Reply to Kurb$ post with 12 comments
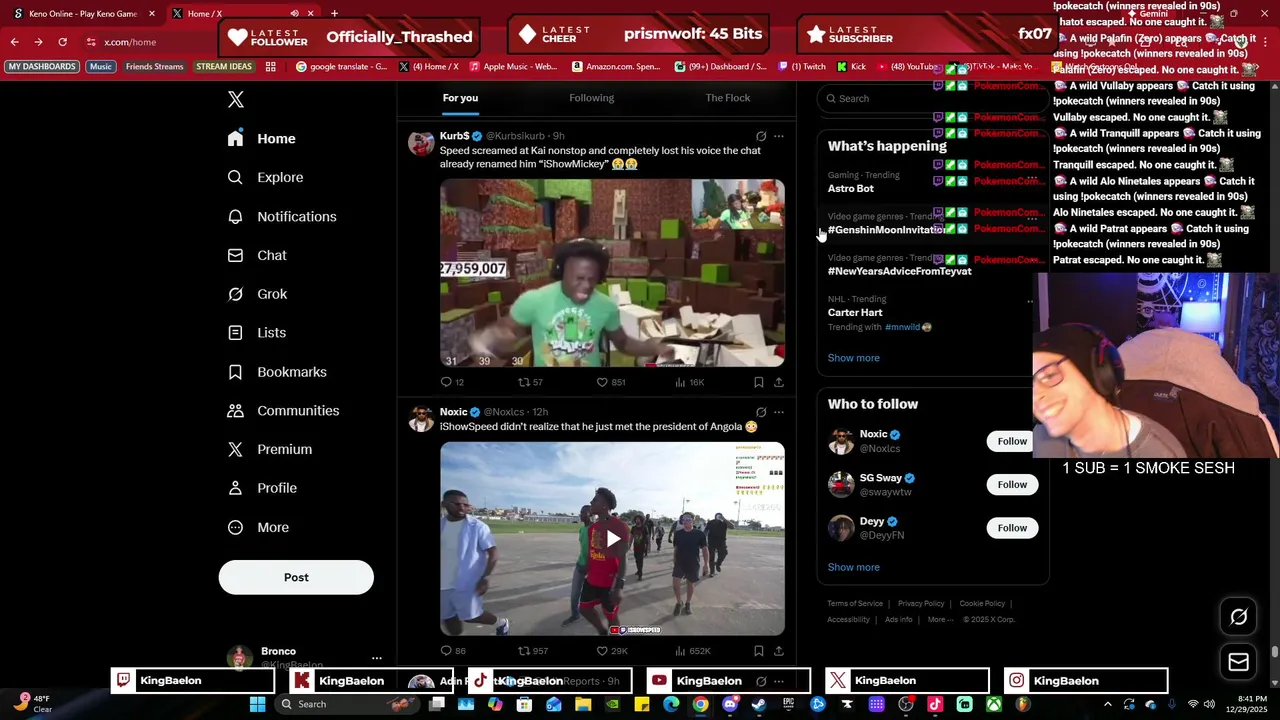1280x720 pixels. tap(452, 382)
